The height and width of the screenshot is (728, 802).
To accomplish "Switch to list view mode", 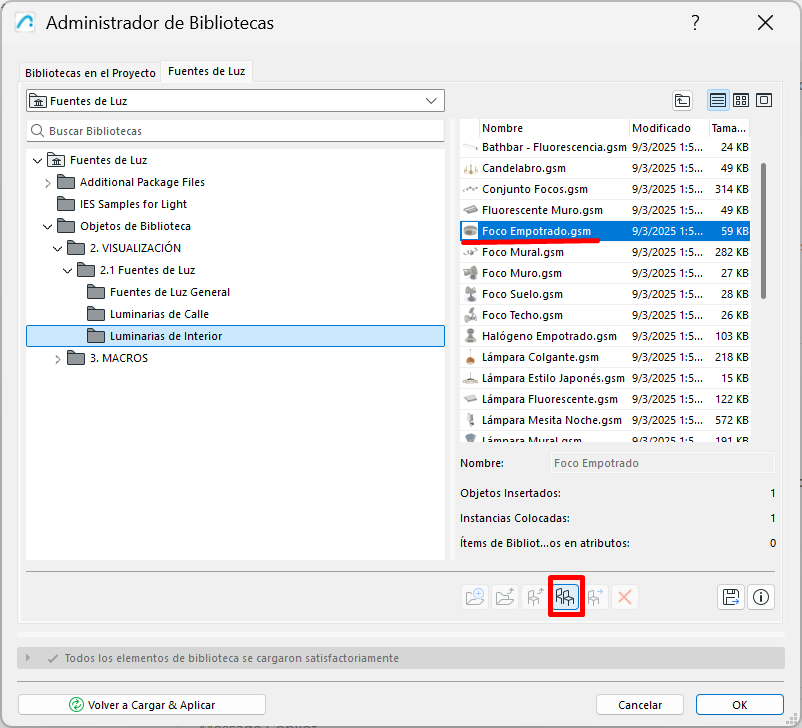I will [x=717, y=100].
